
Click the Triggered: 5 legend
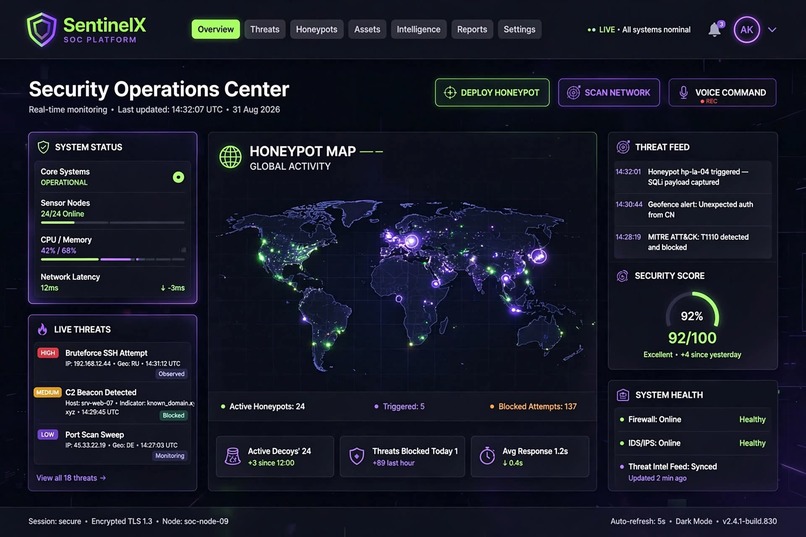point(399,406)
